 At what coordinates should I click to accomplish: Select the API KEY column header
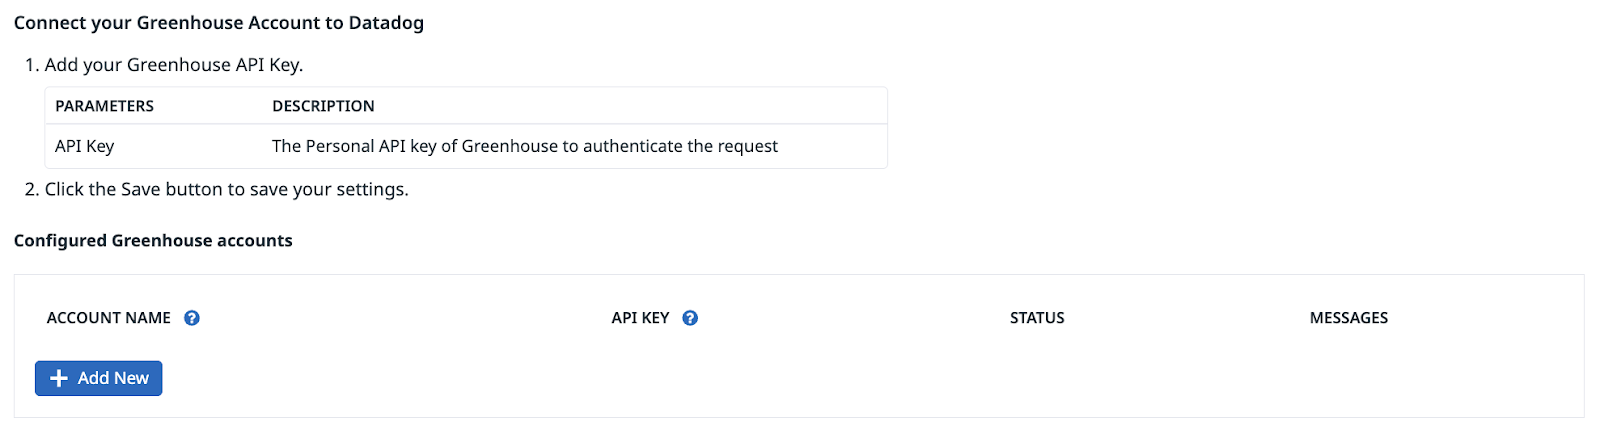click(x=640, y=318)
